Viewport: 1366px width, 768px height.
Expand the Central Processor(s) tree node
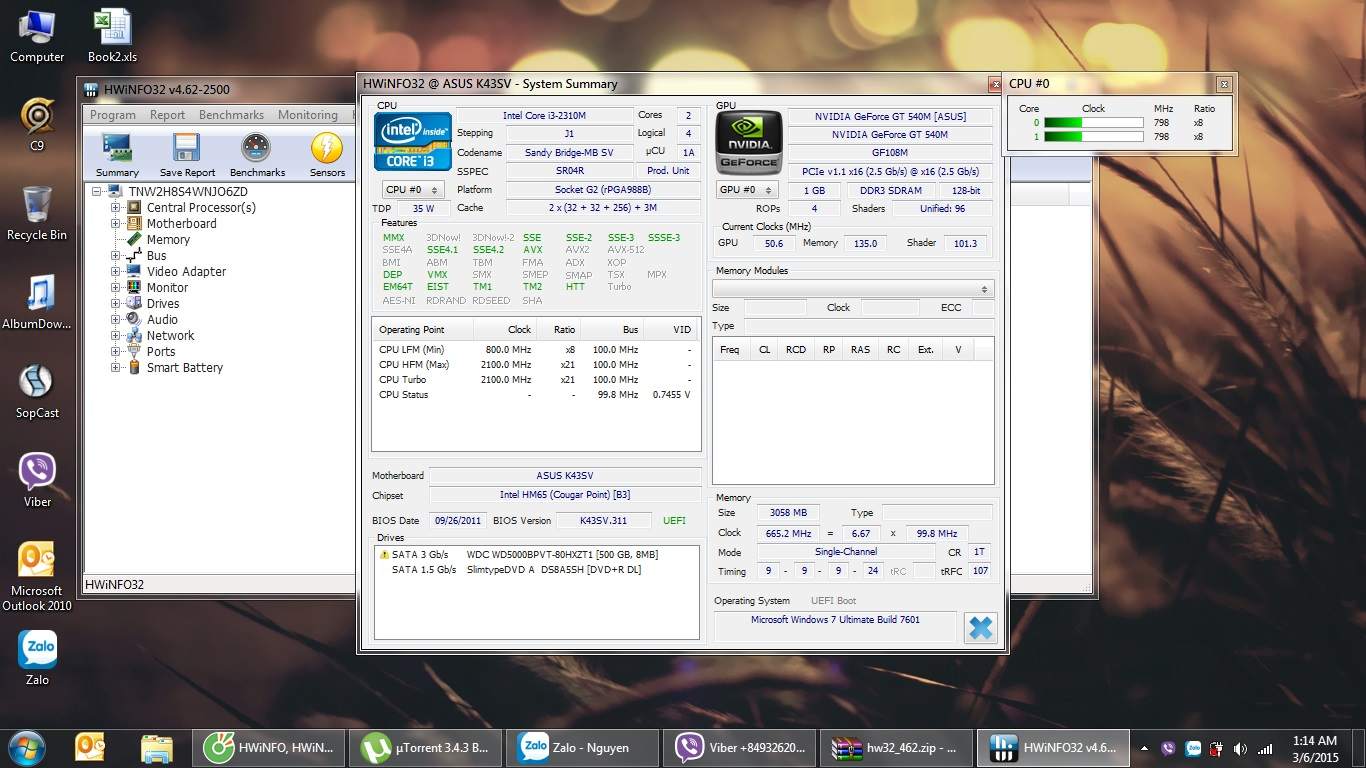[x=116, y=208]
